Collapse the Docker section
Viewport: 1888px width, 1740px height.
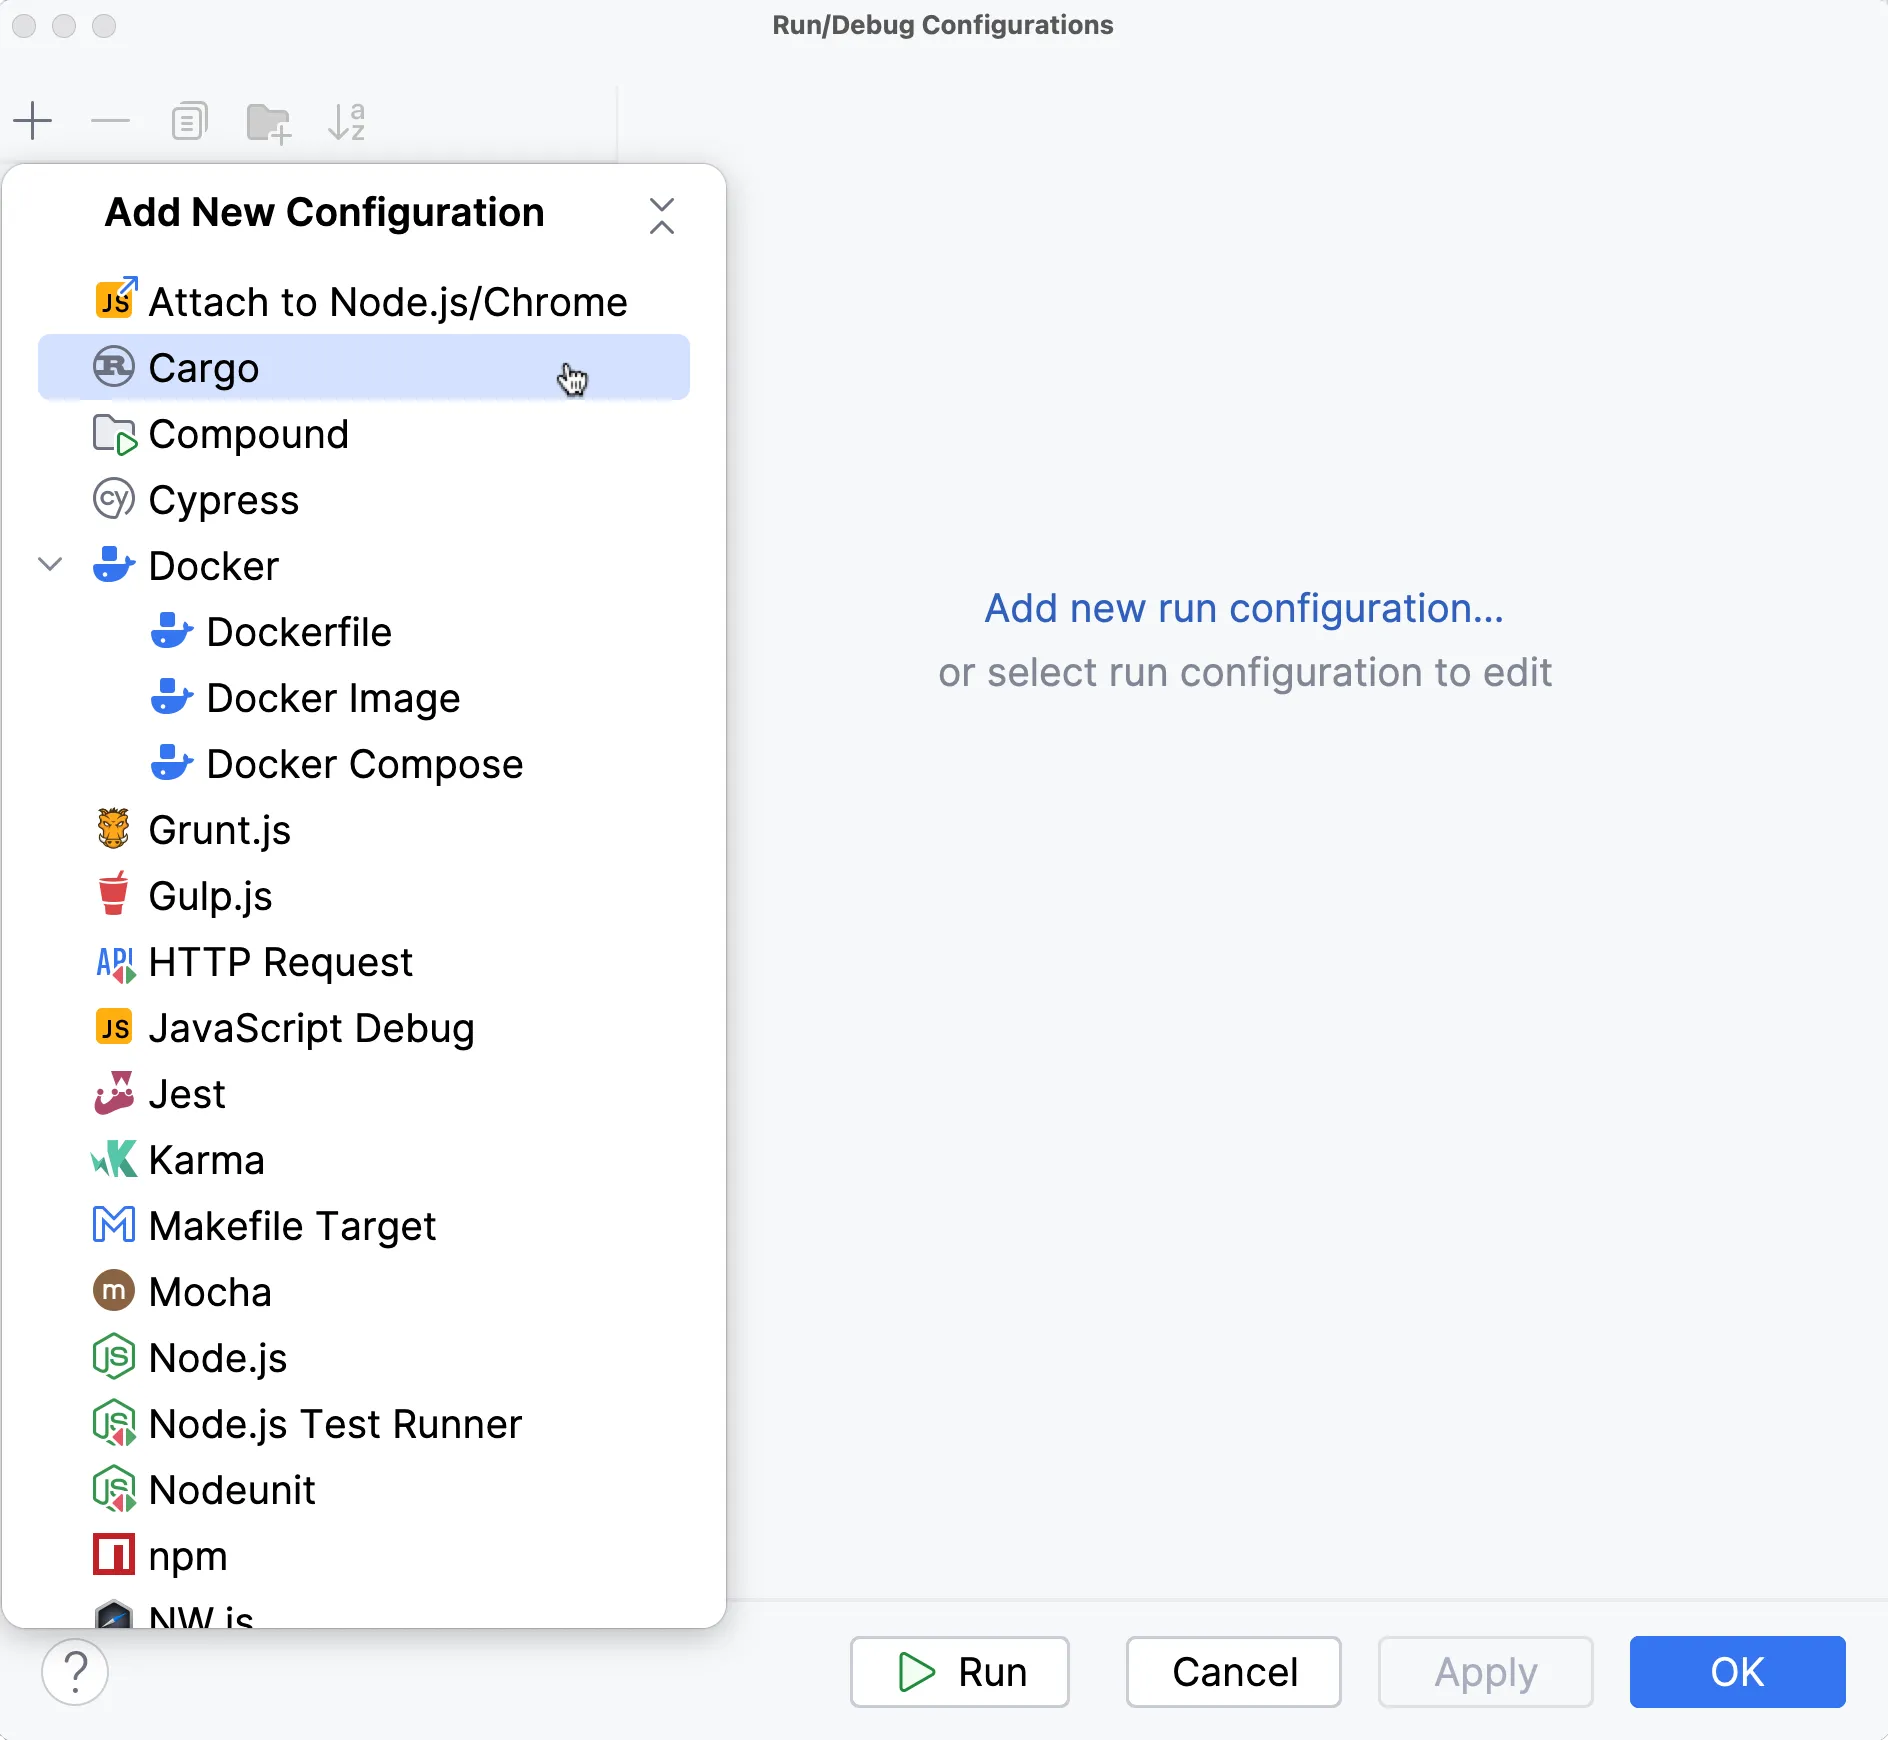pyautogui.click(x=49, y=565)
